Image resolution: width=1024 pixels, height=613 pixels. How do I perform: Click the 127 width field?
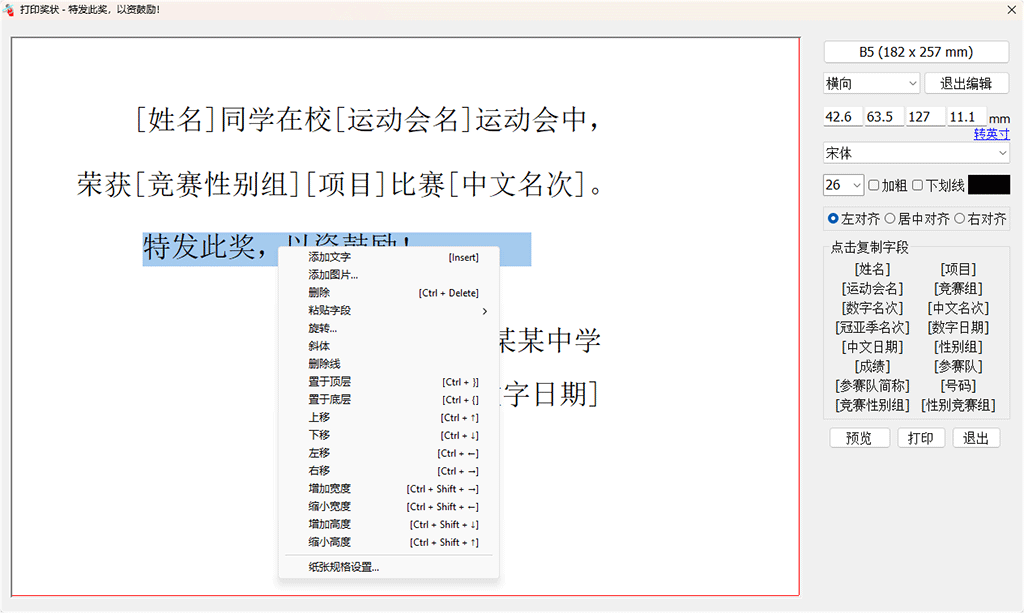coord(925,117)
